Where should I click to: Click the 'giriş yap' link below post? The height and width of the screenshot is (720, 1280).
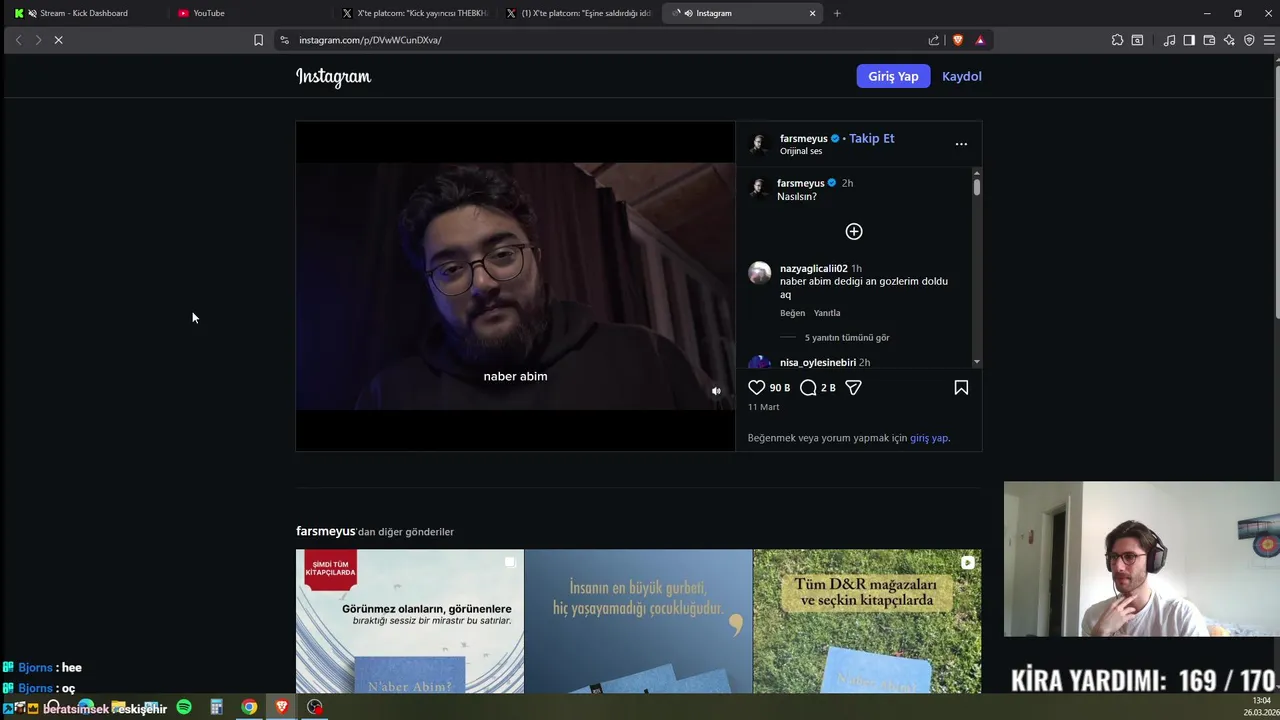tap(929, 438)
